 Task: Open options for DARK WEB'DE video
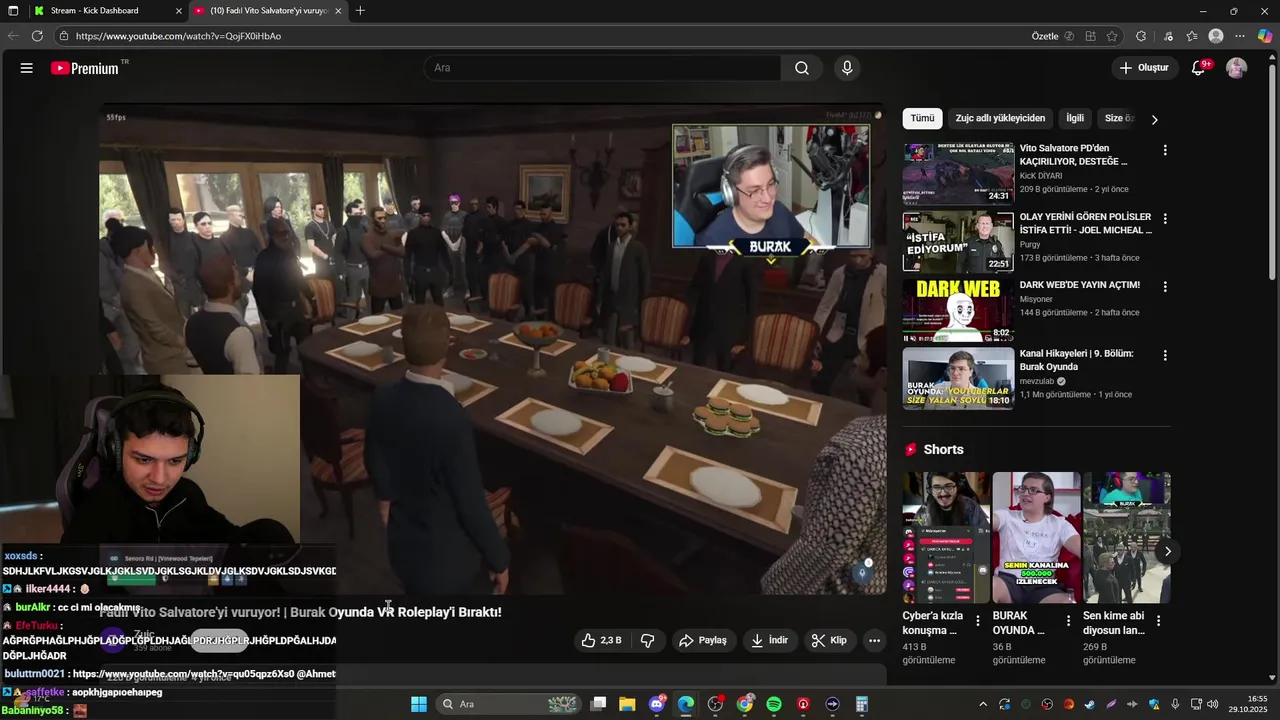1165,286
